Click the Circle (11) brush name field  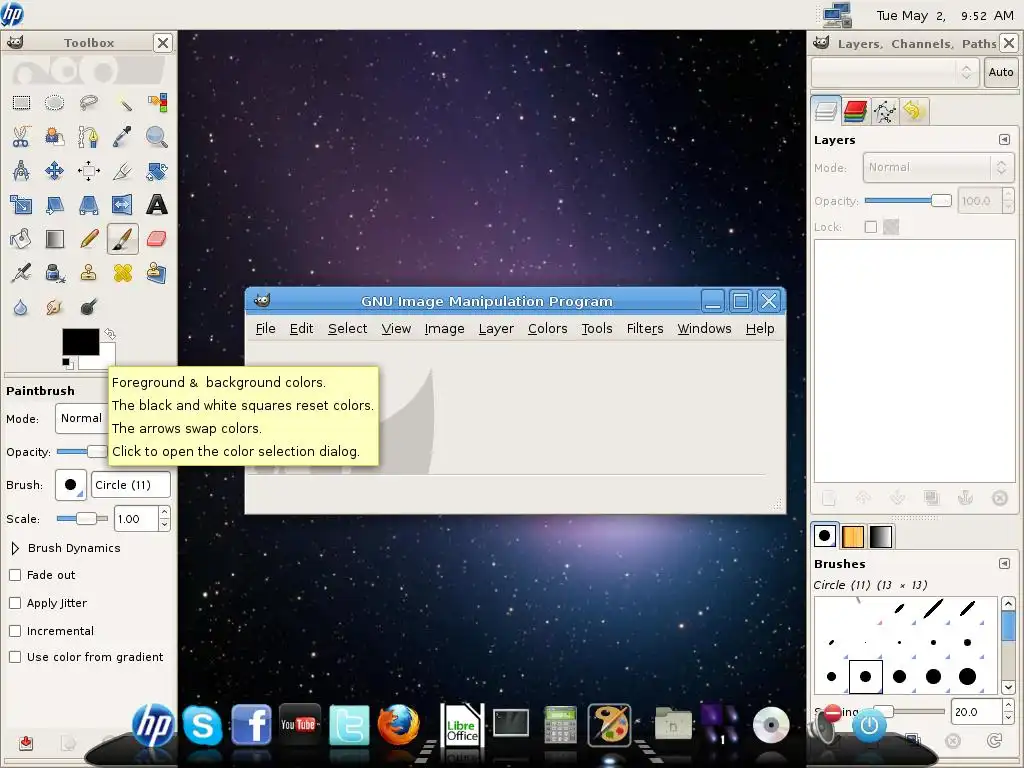(x=131, y=485)
